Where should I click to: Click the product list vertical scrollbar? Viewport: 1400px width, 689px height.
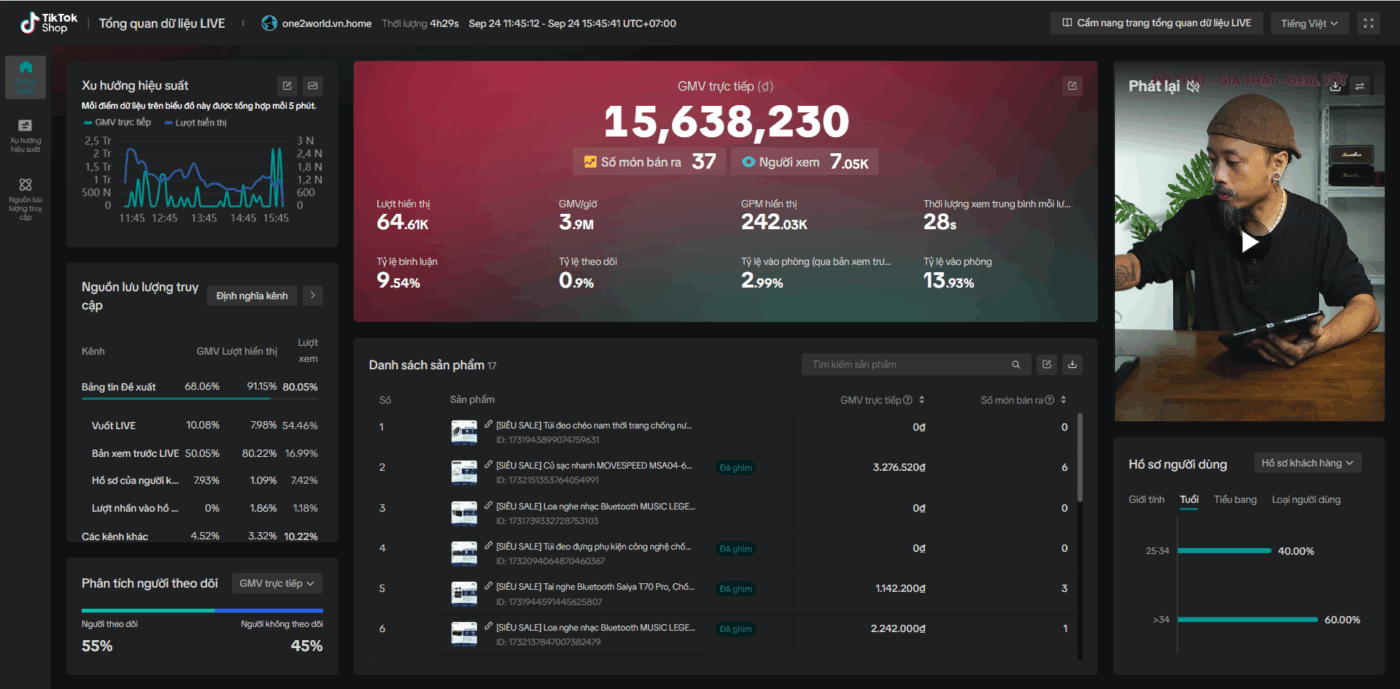click(1079, 456)
